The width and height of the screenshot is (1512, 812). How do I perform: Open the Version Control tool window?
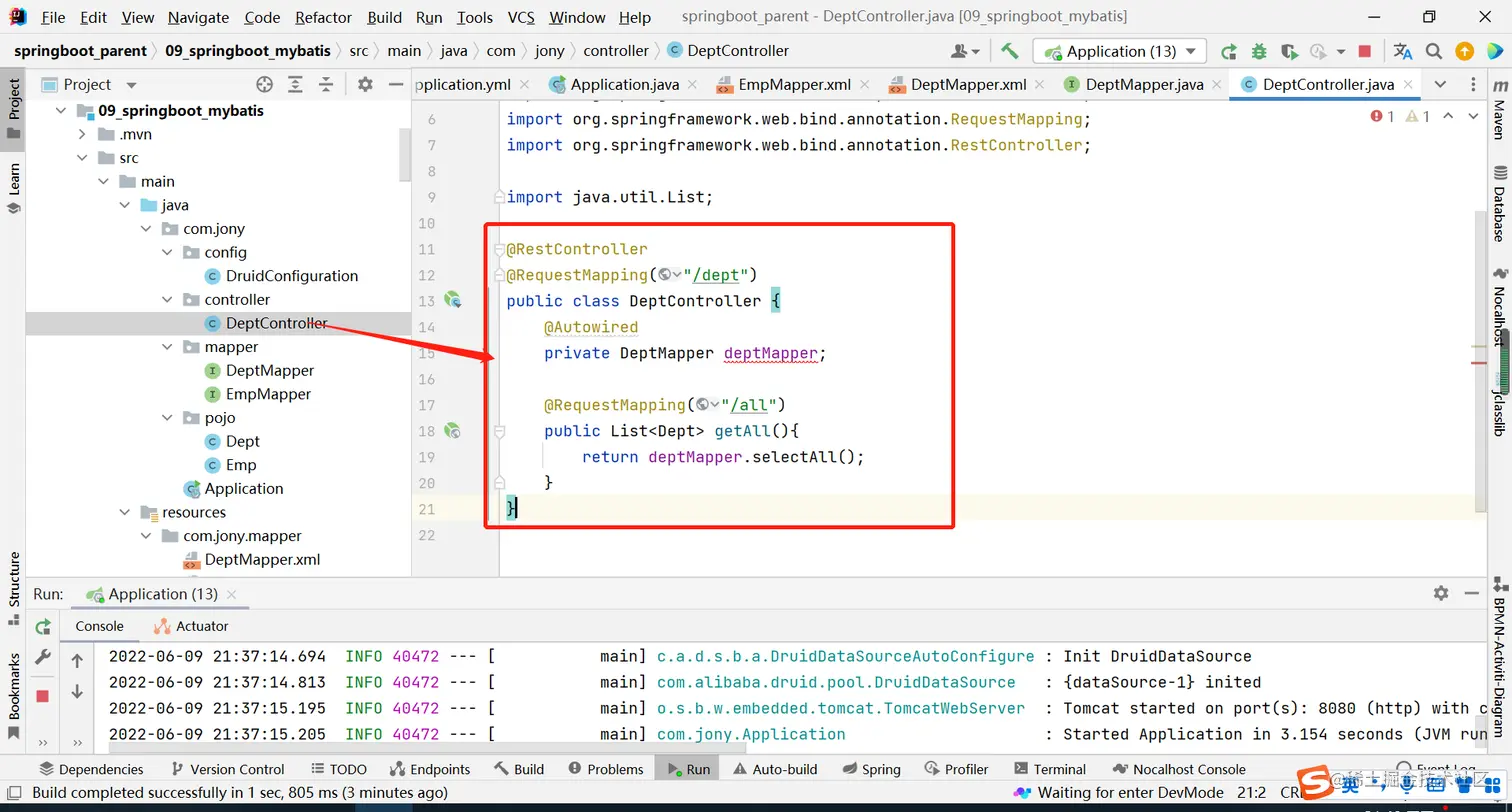pyautogui.click(x=228, y=769)
